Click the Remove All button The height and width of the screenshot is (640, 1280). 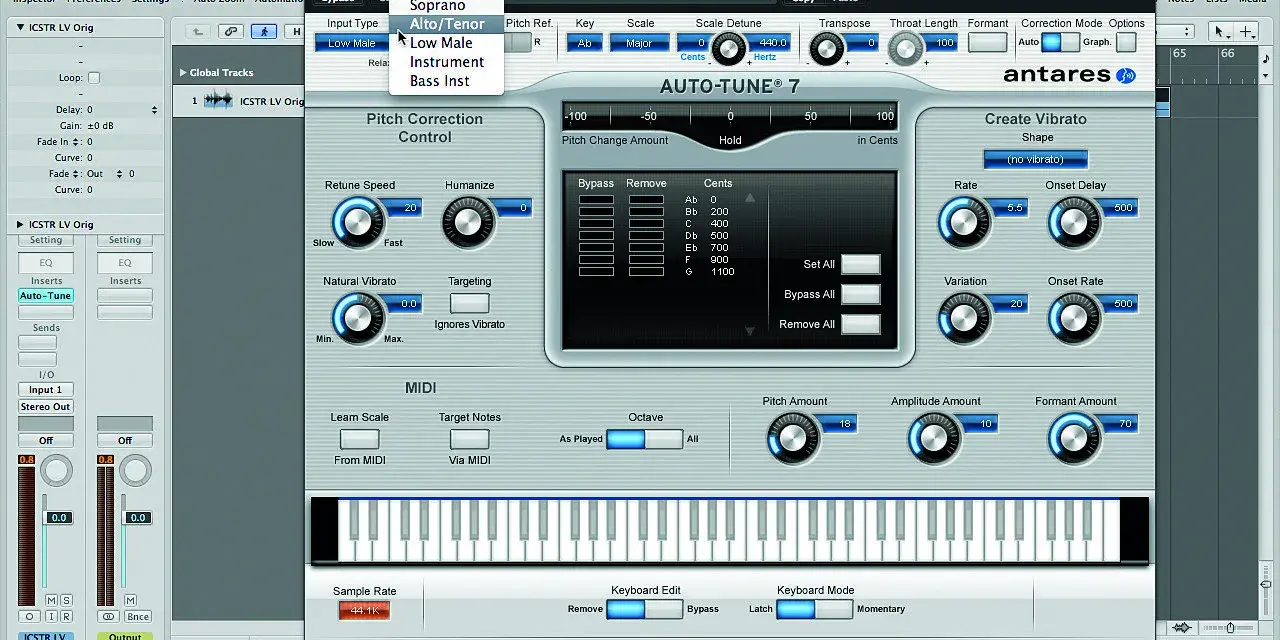coord(860,324)
